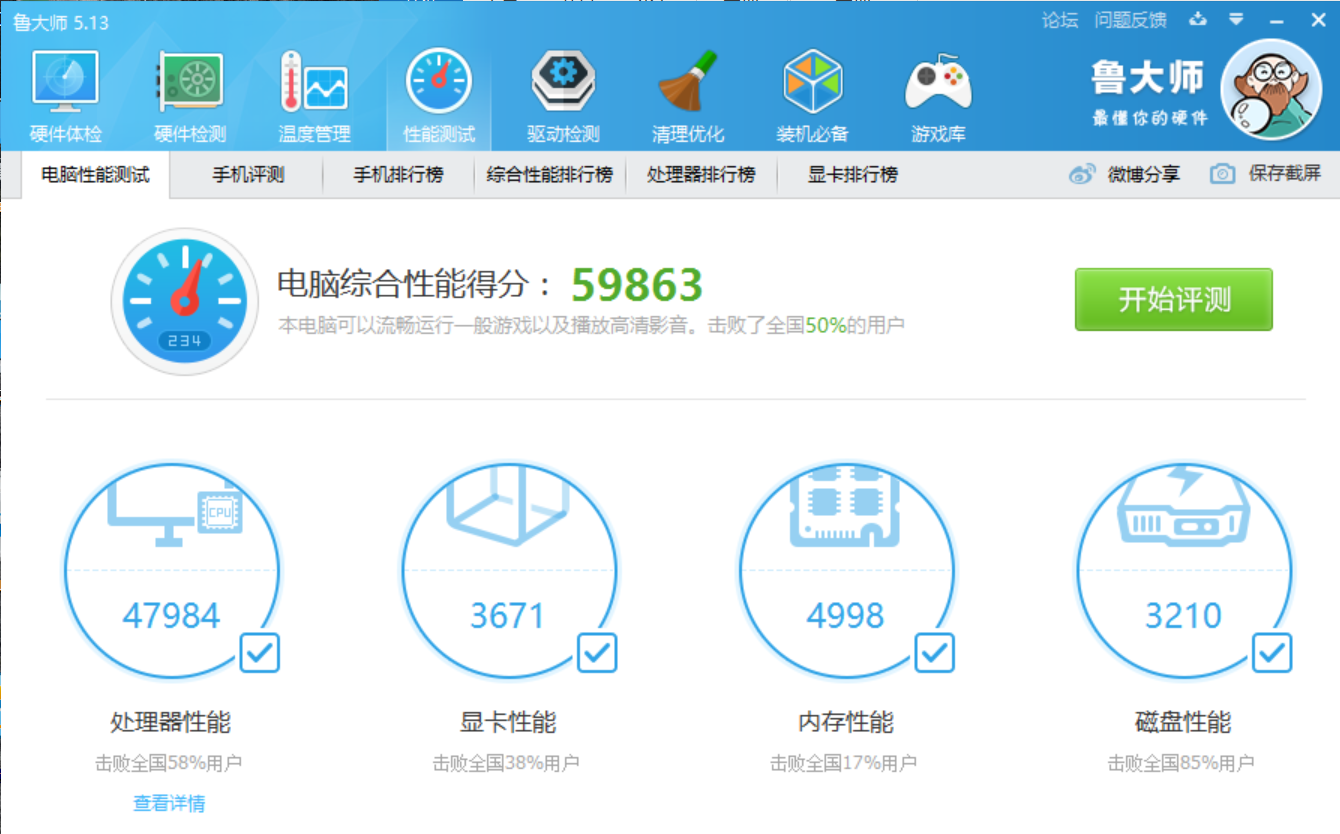Toggle the 内存性能 checkbox
The height and width of the screenshot is (834, 1340).
[935, 653]
